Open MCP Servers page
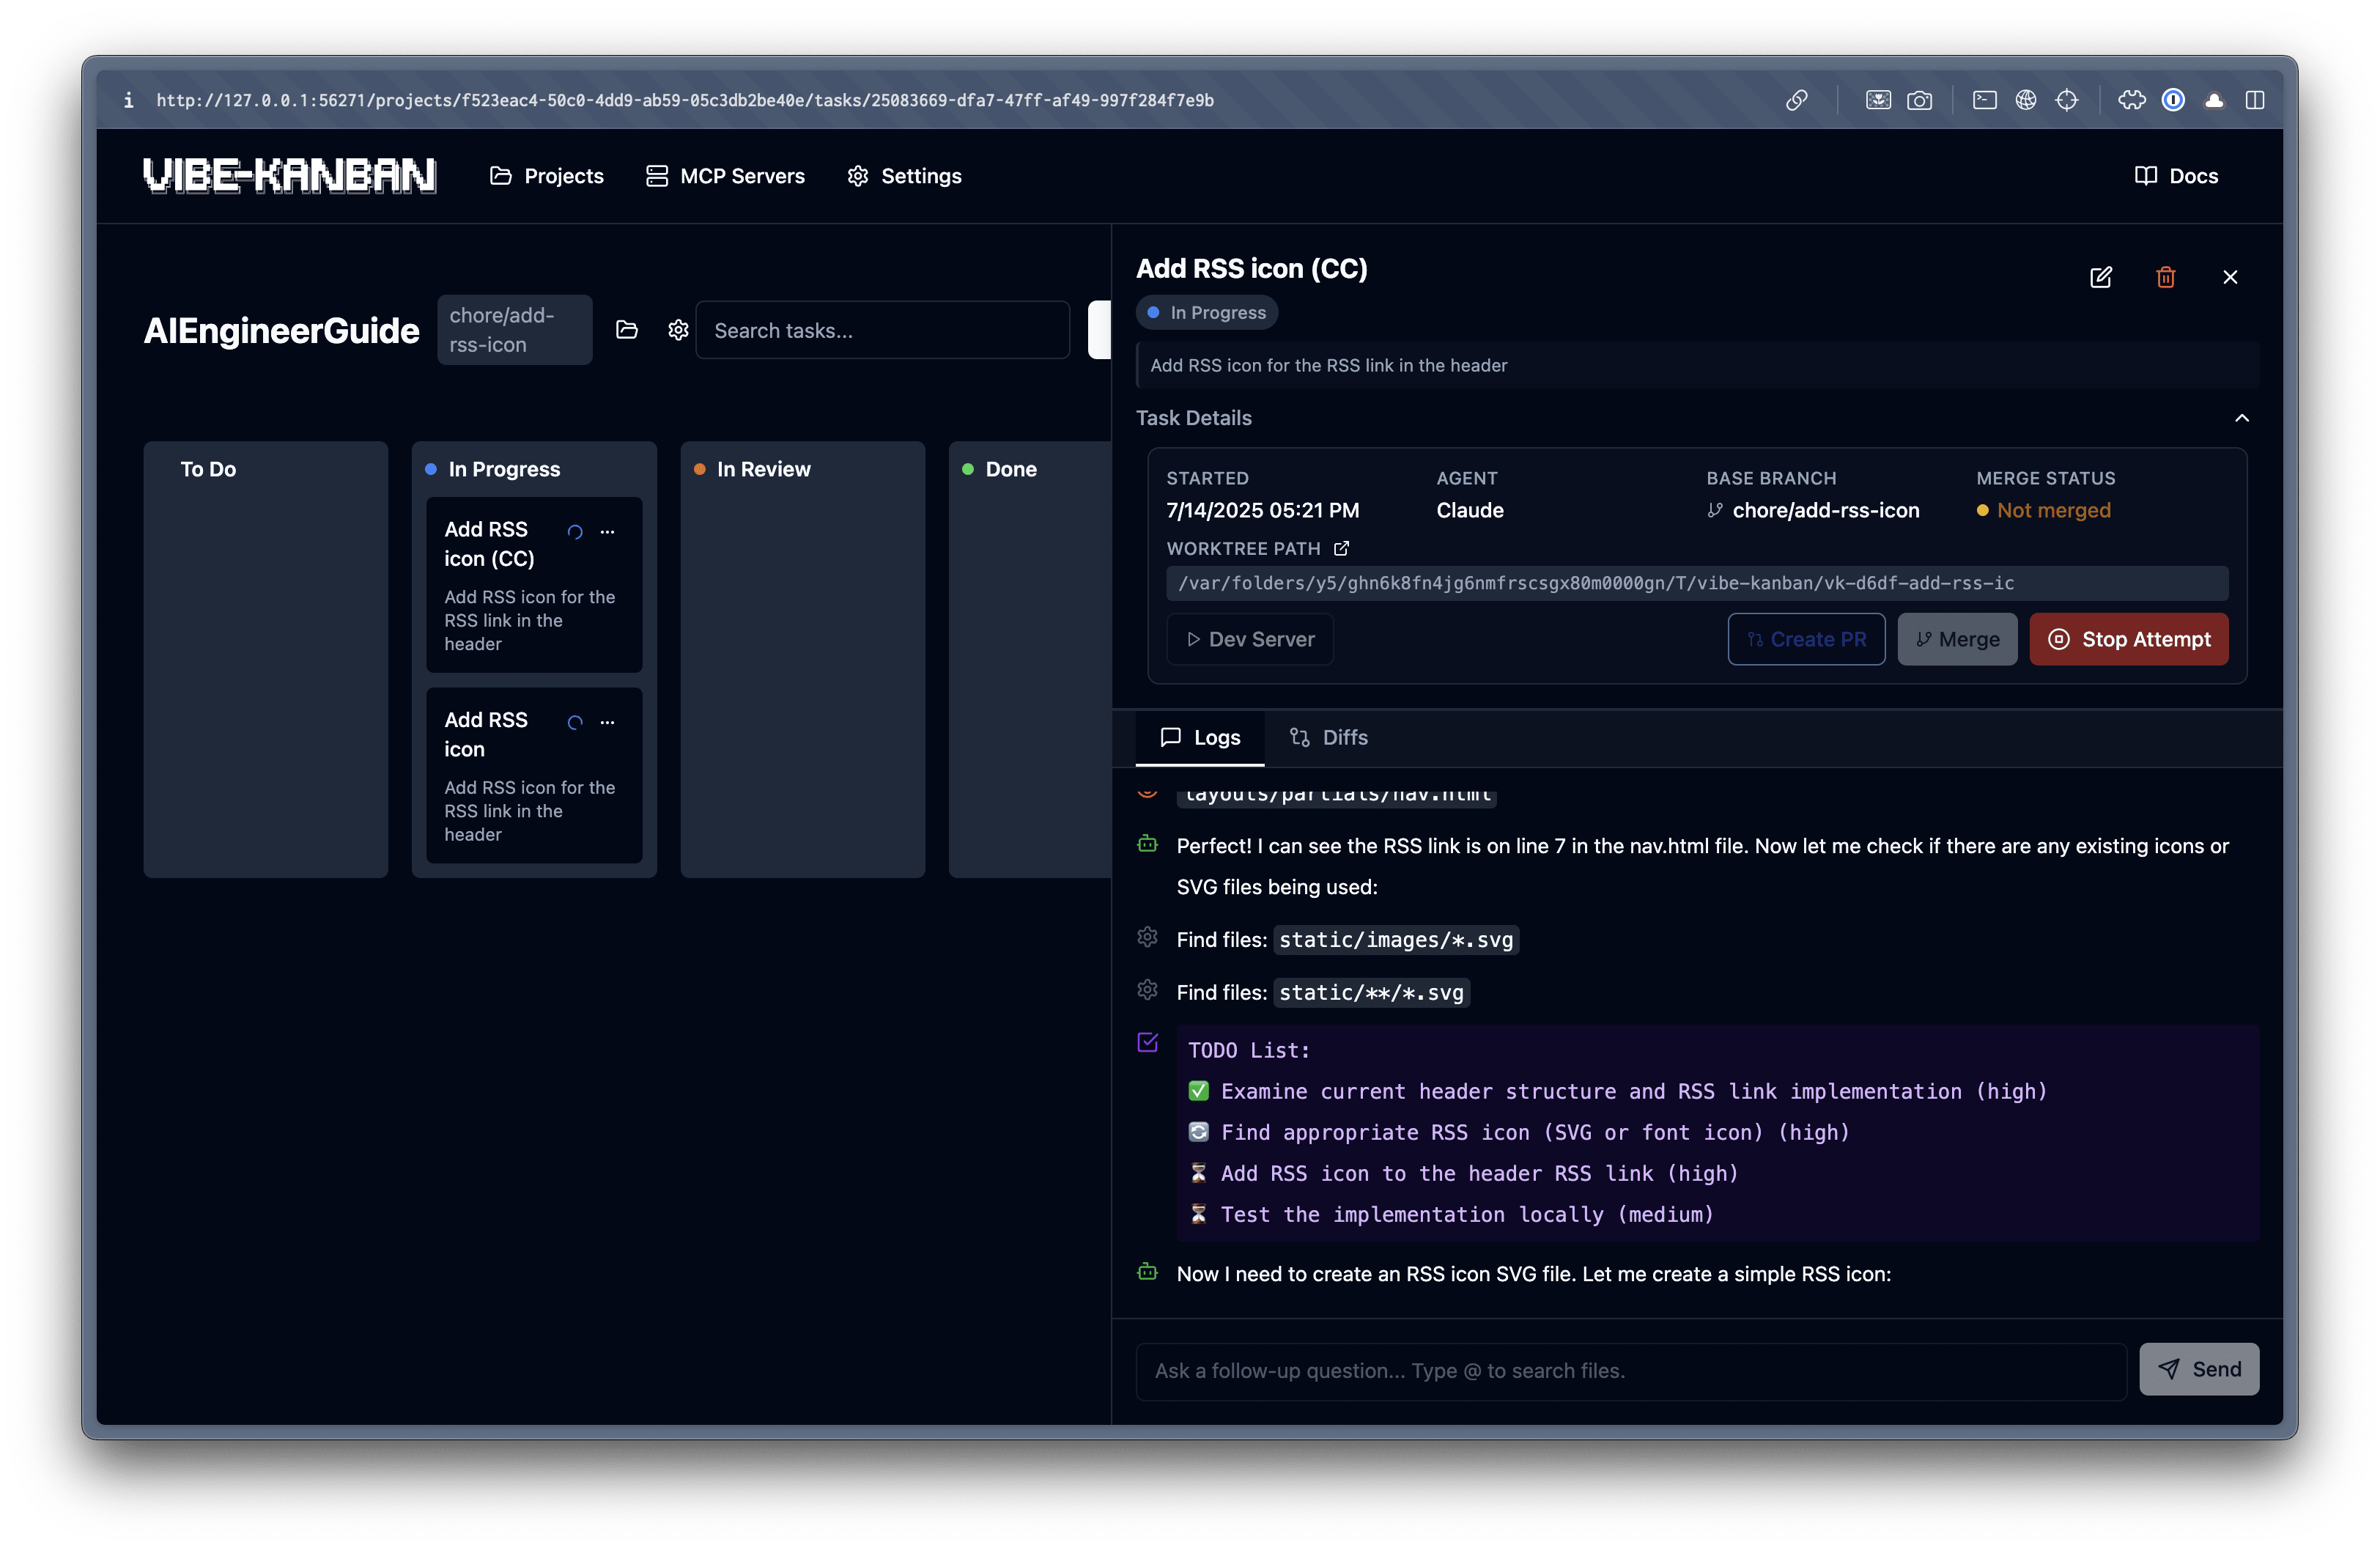 (725, 176)
